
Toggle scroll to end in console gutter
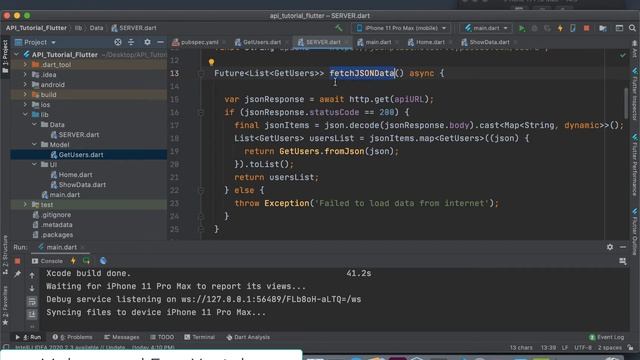(x=32, y=314)
